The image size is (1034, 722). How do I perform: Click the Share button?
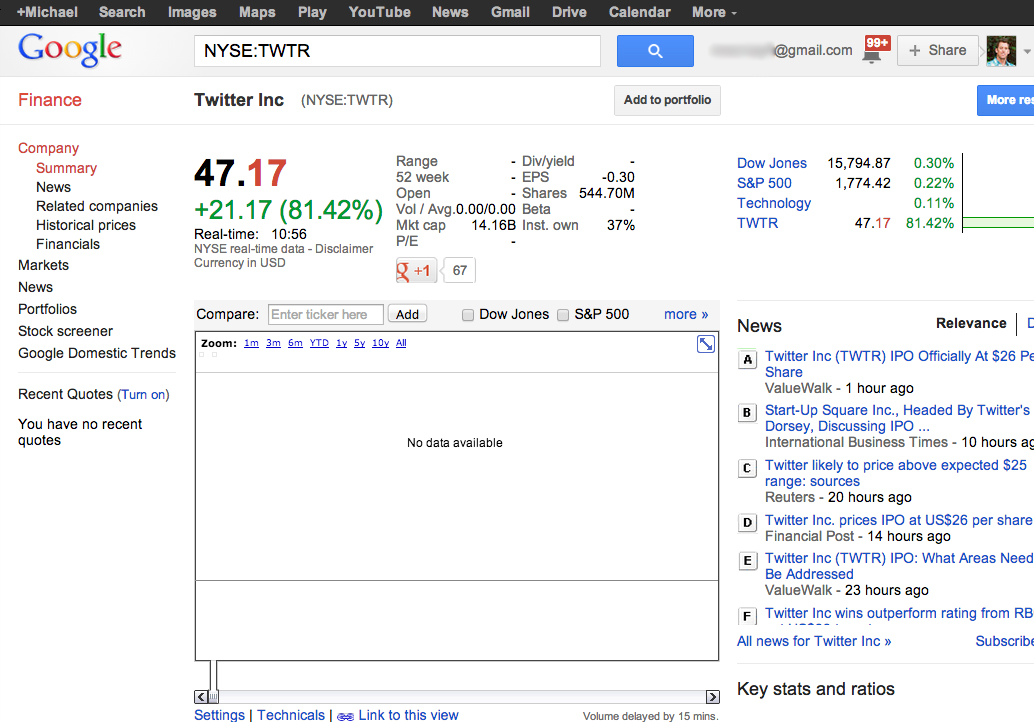click(938, 51)
